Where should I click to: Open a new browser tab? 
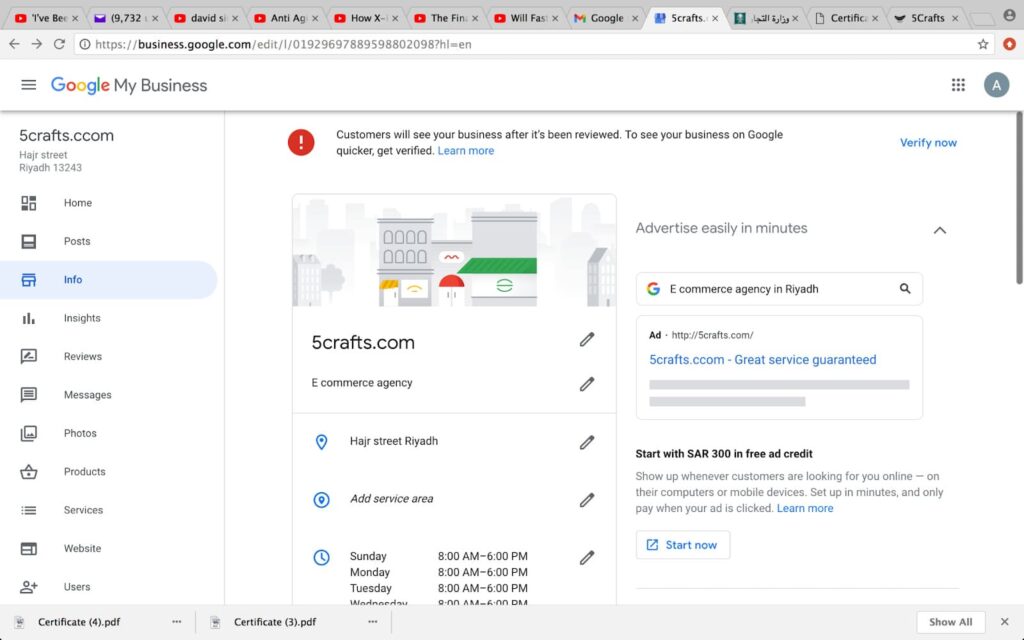pos(982,18)
